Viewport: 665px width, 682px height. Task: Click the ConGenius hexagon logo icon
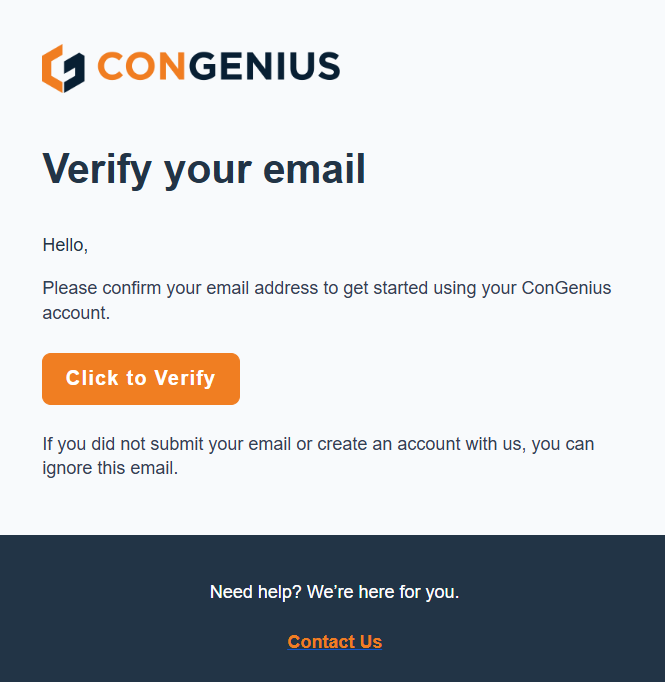(63, 68)
